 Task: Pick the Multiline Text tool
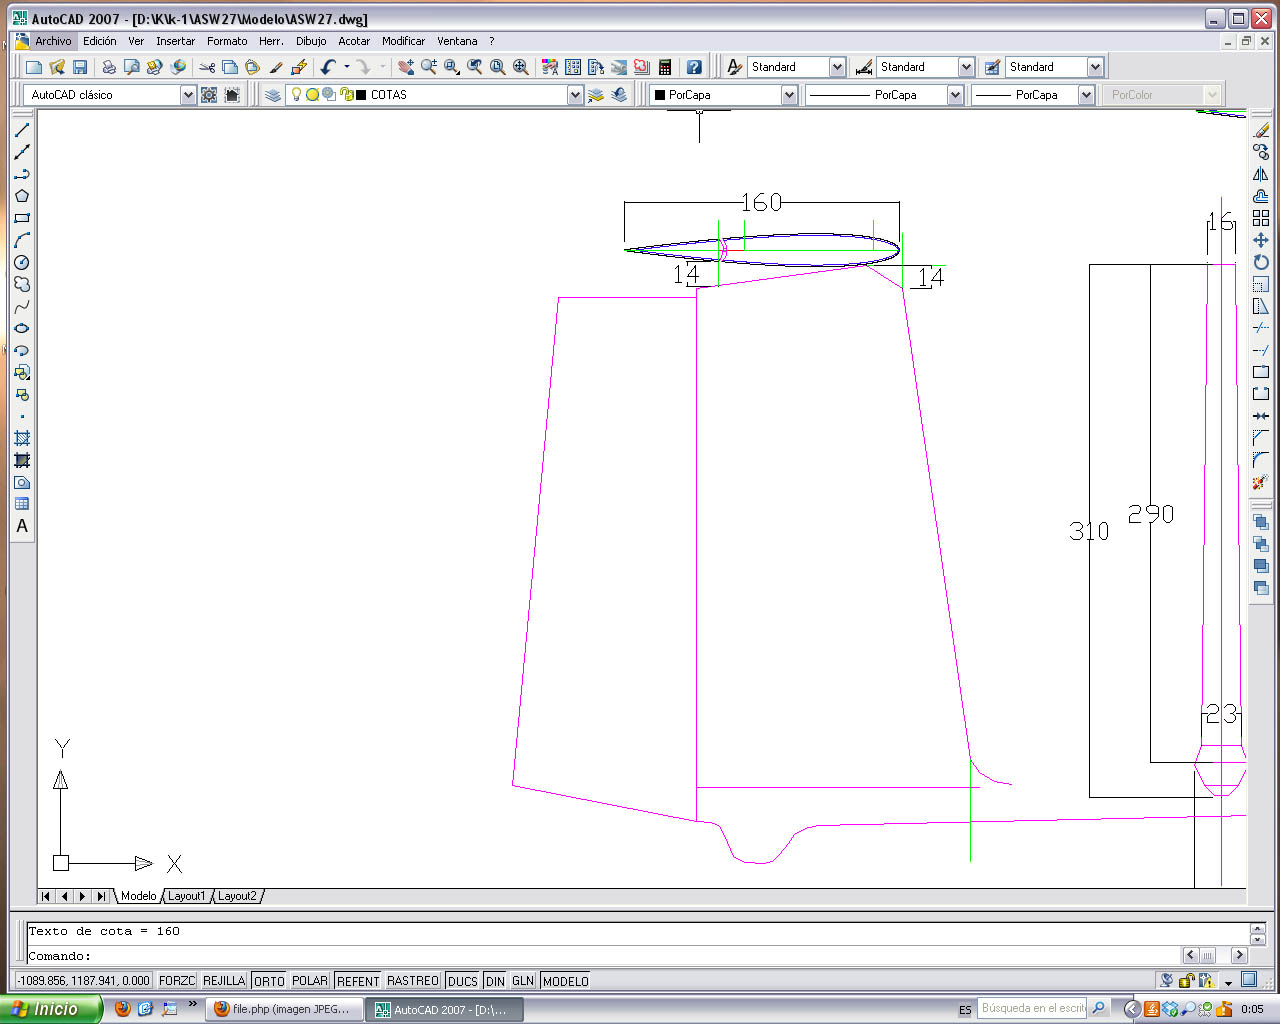click(x=22, y=526)
